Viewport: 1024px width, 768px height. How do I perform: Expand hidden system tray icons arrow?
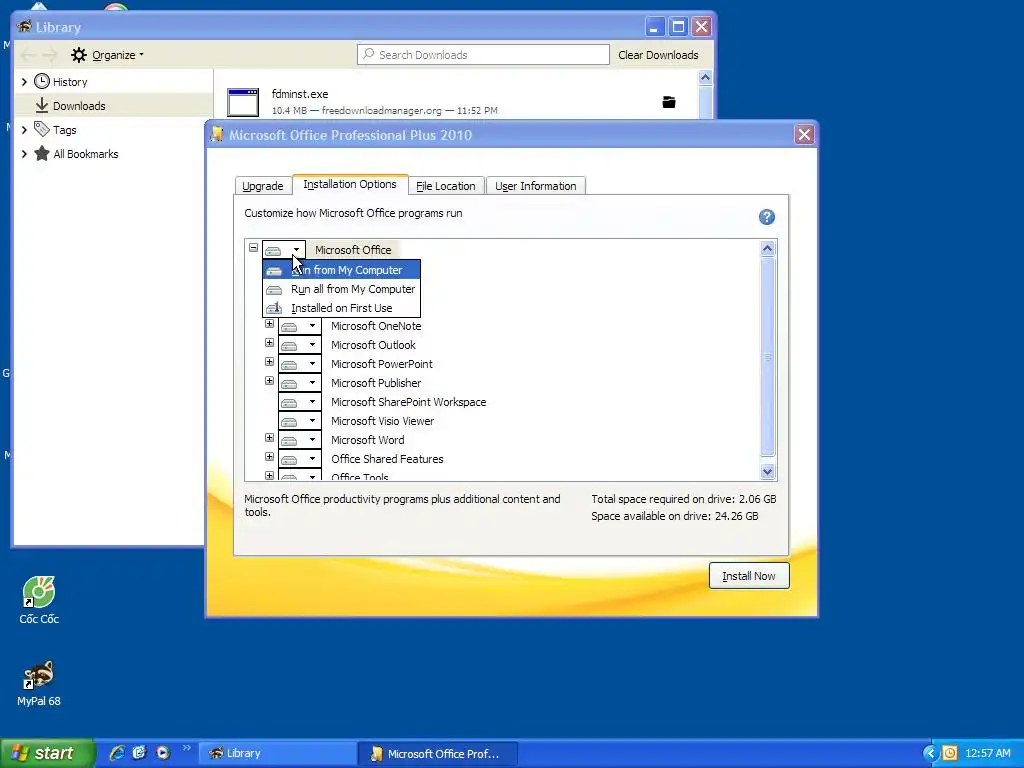[x=930, y=753]
